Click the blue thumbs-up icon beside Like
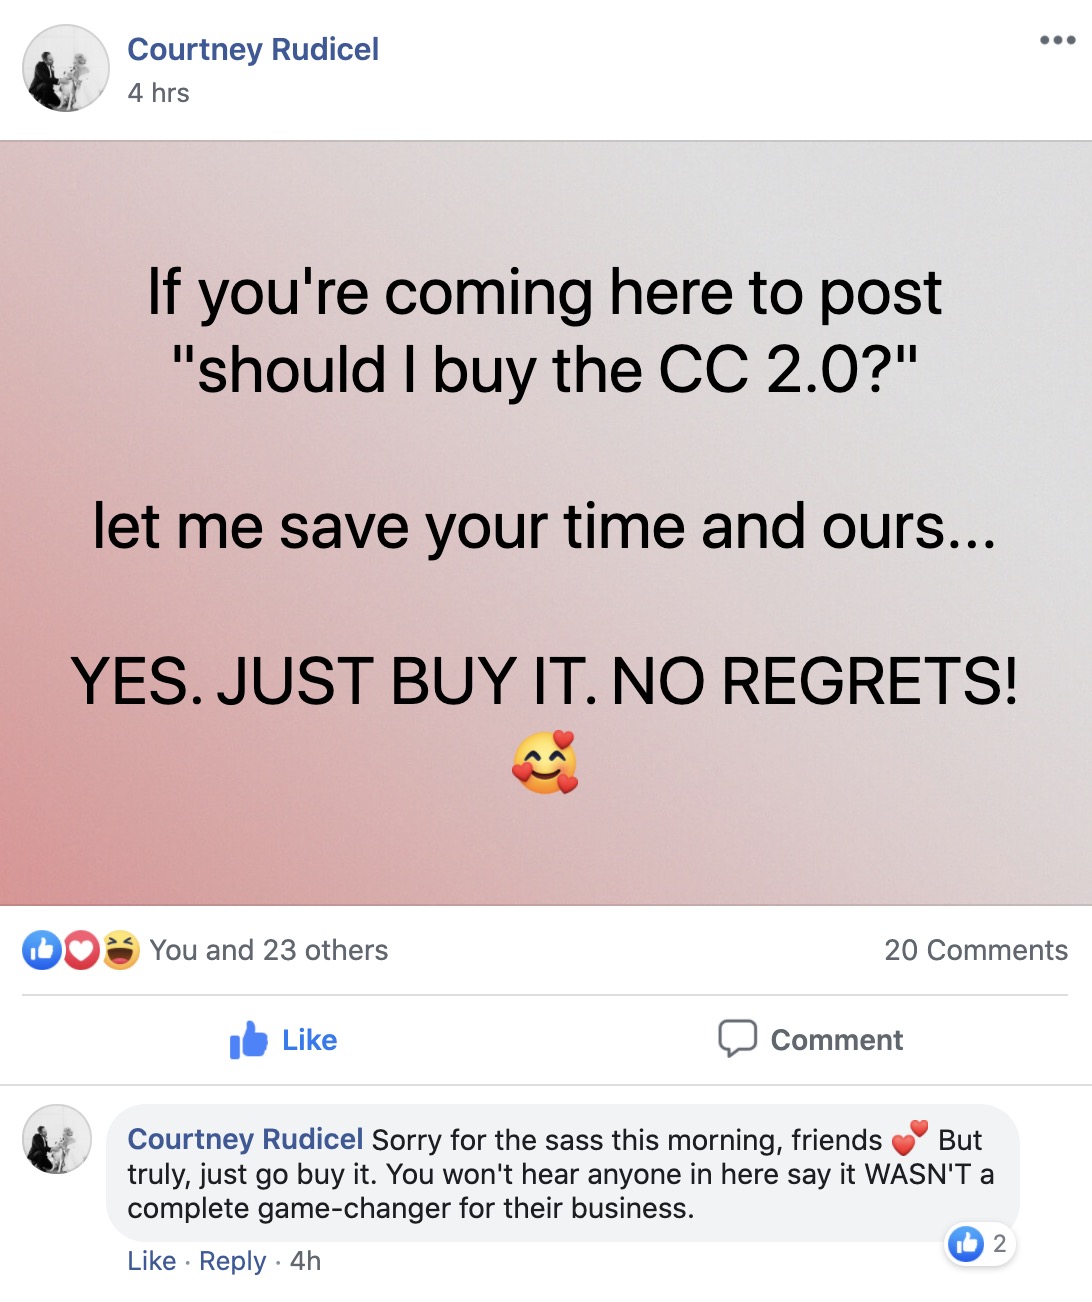Image resolution: width=1092 pixels, height=1302 pixels. pos(249,1040)
